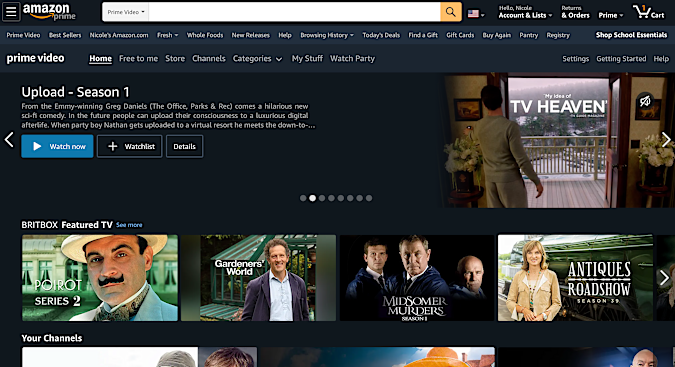Open Gift Cards link

(x=460, y=35)
